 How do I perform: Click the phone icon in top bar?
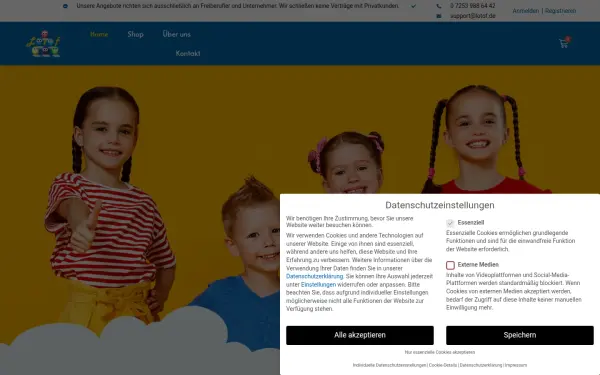439,6
